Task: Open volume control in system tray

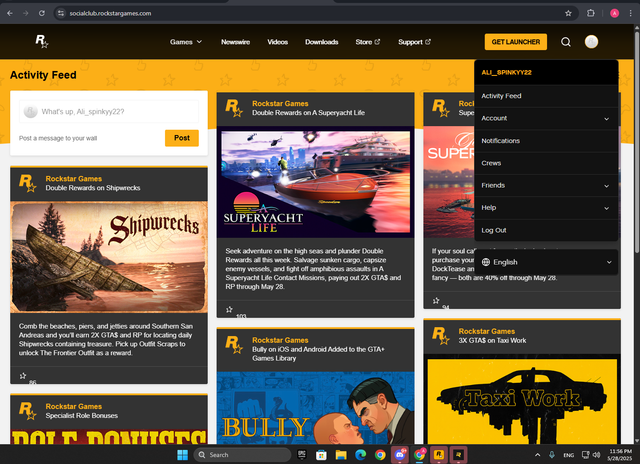Action: point(597,455)
